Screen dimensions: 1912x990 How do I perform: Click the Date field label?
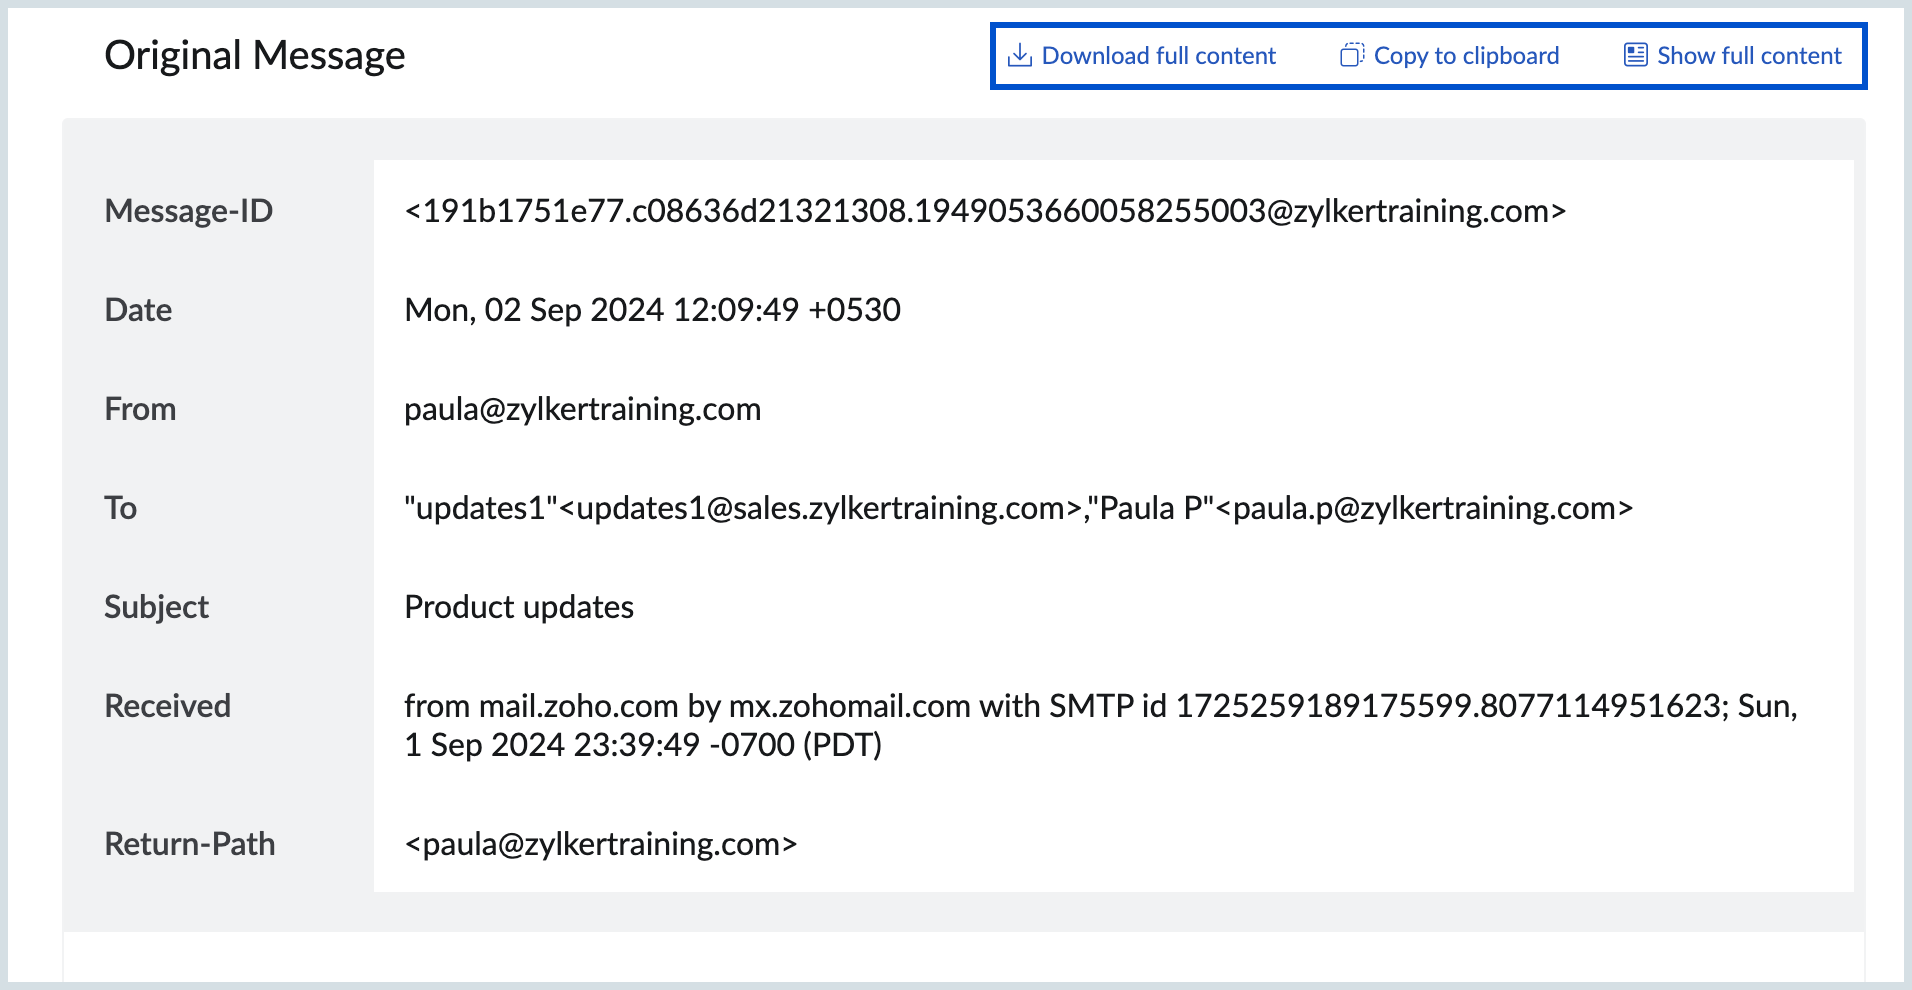click(138, 310)
